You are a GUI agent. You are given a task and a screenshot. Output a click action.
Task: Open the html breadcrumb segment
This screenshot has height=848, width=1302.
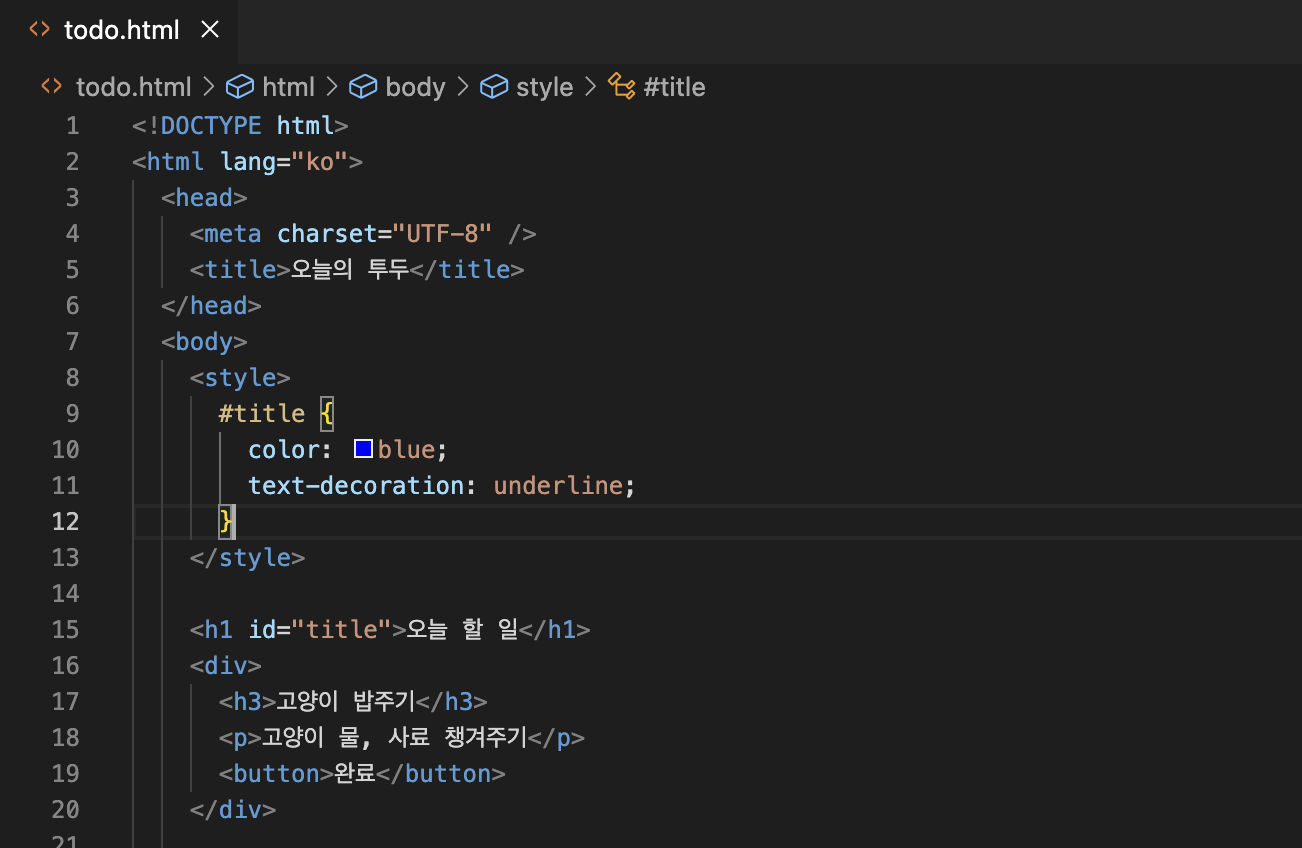click(x=288, y=87)
